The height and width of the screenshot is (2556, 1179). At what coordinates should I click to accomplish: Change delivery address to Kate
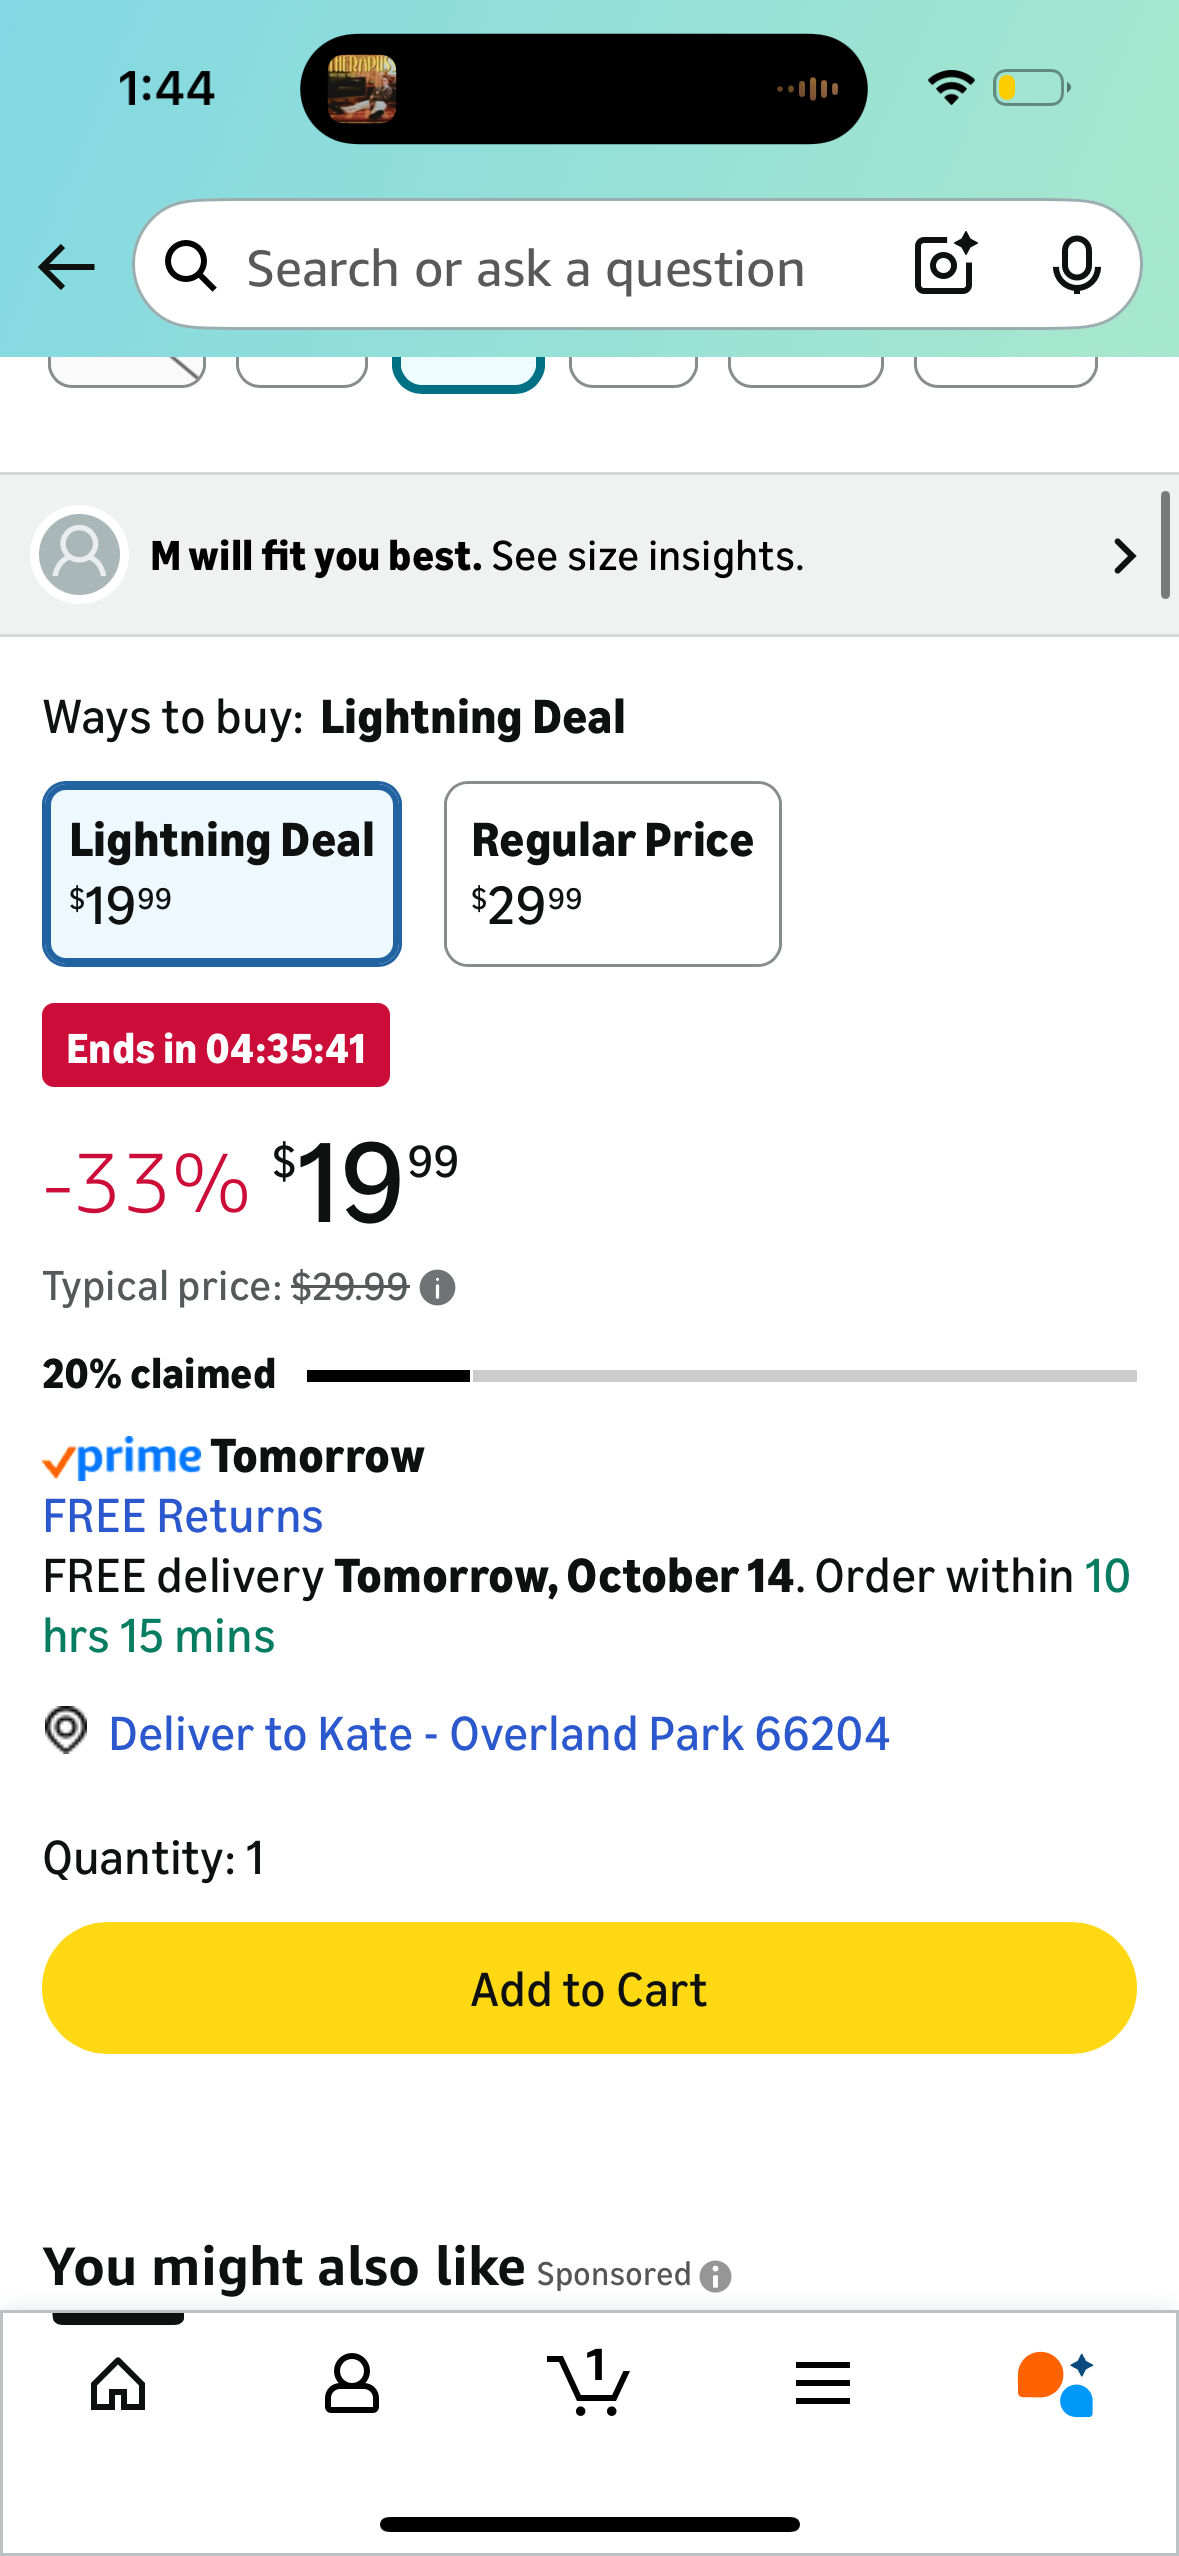498,1734
